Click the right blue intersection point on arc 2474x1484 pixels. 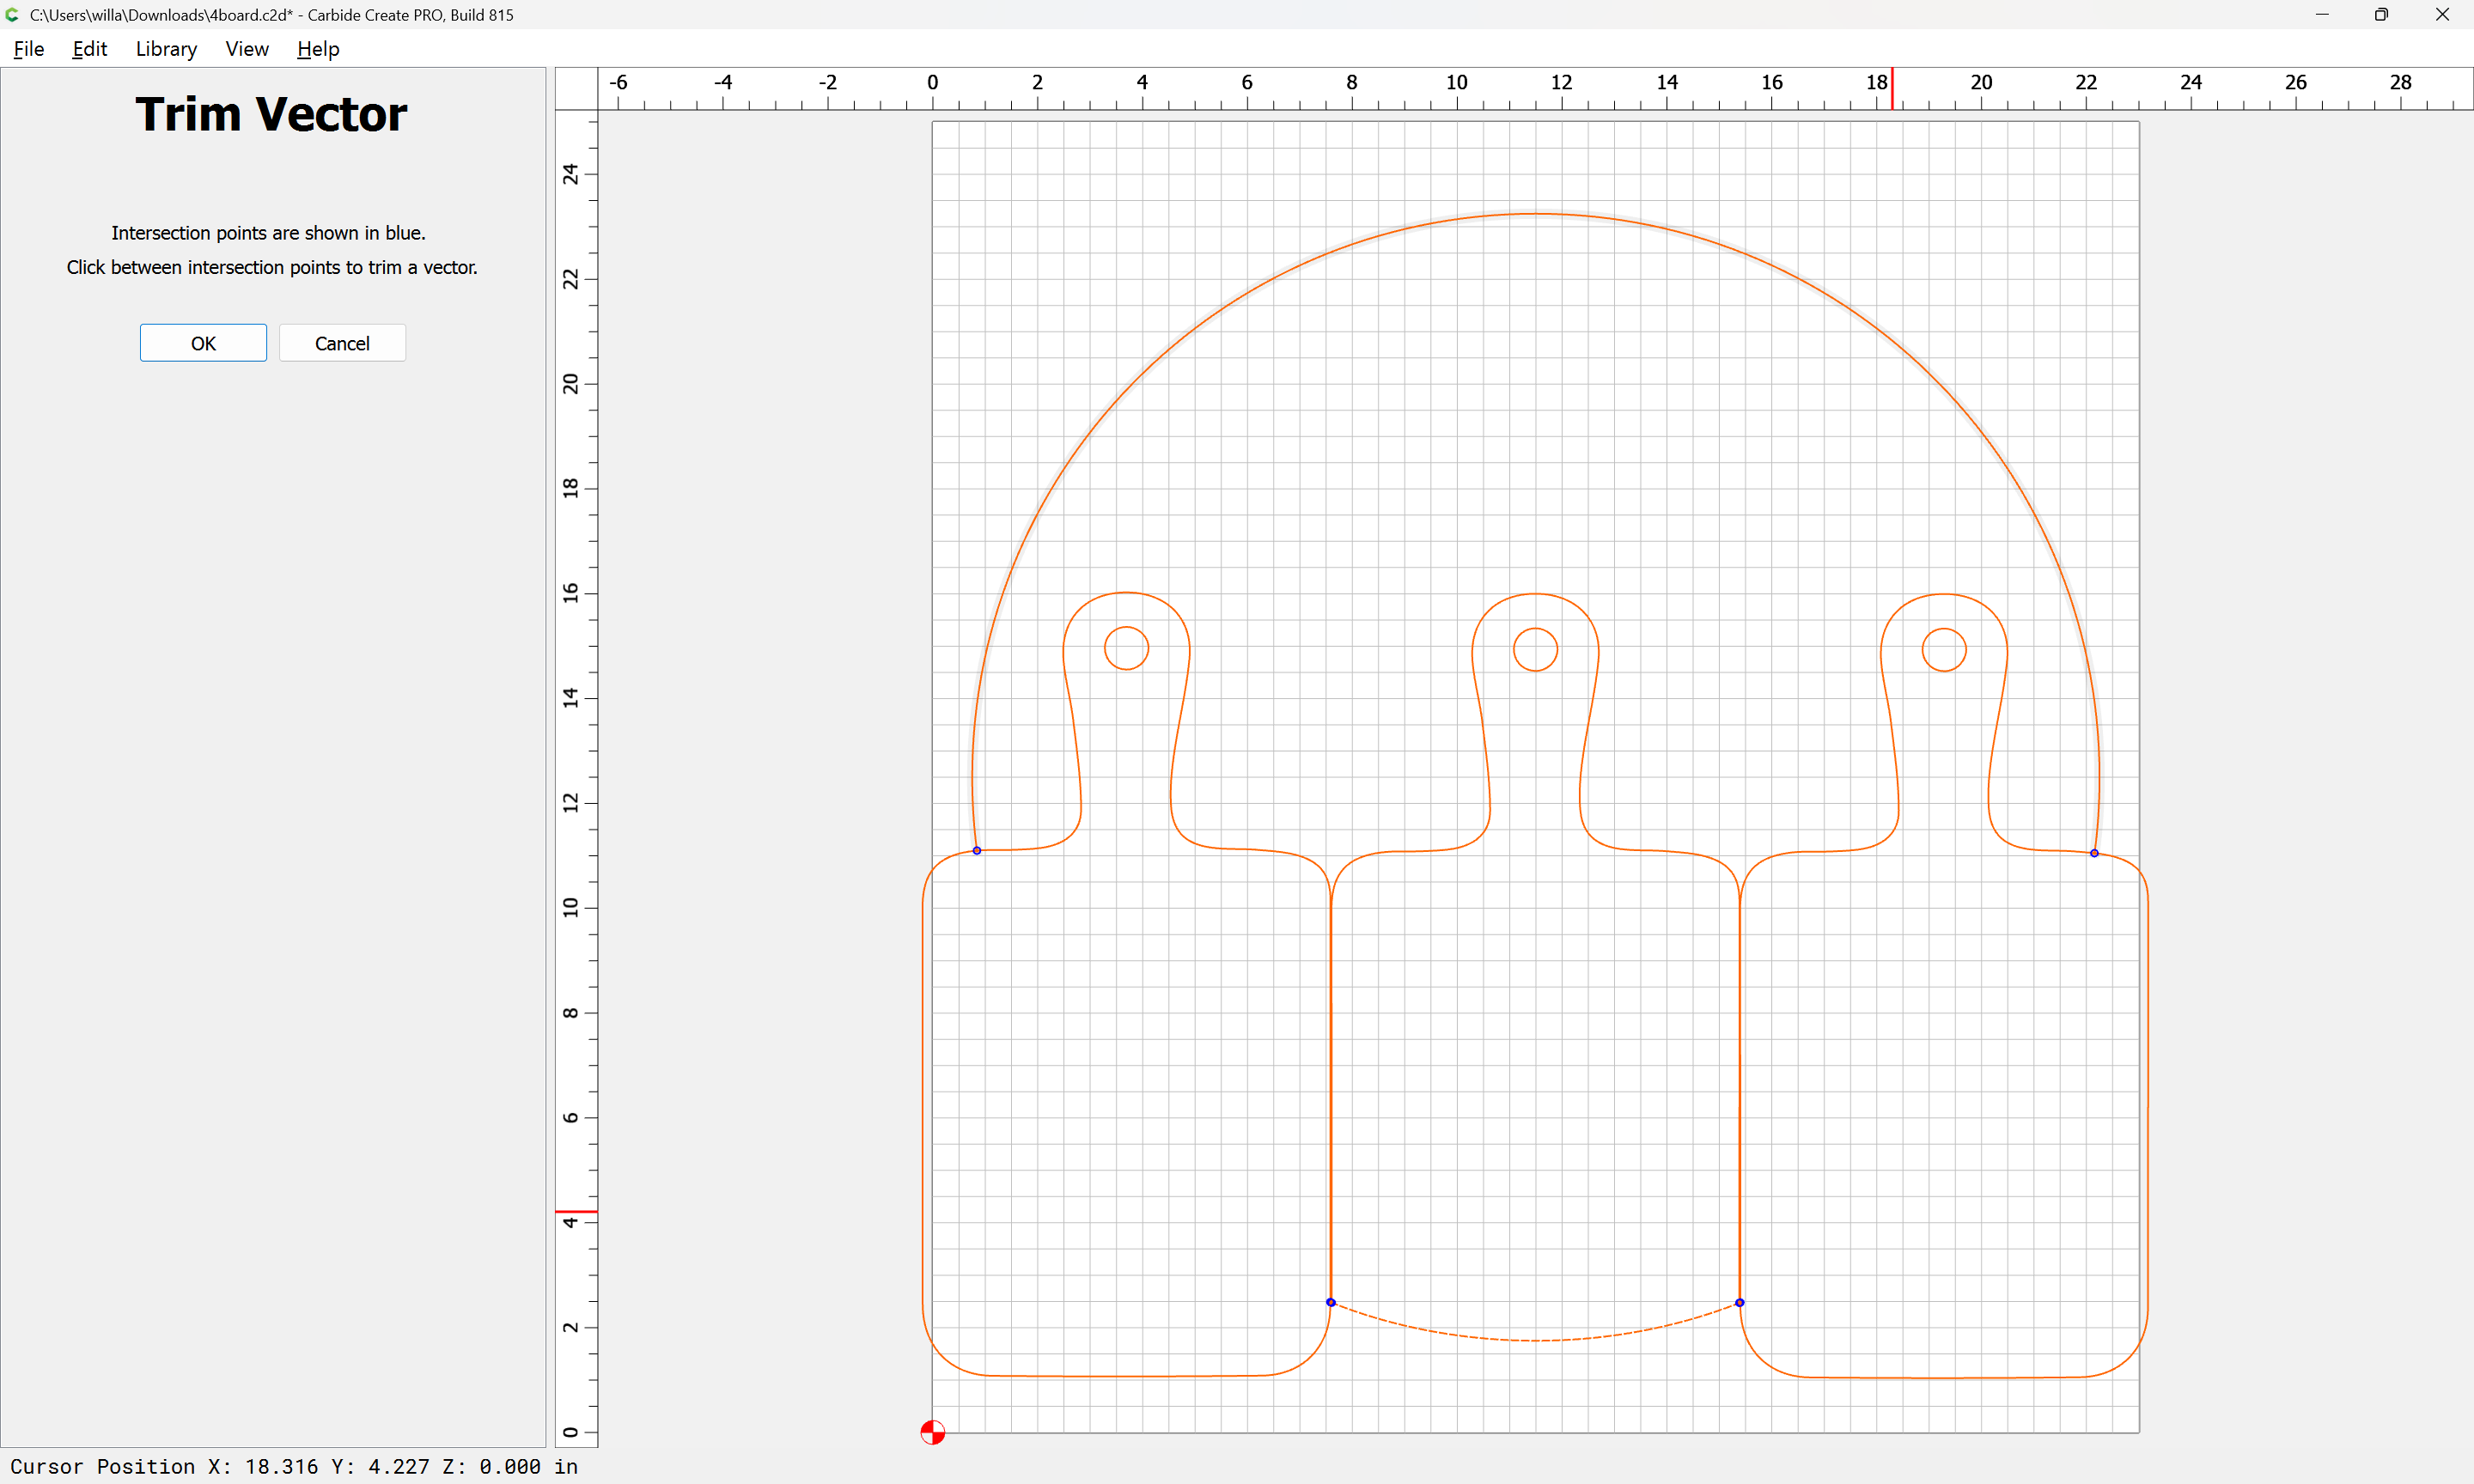[x=2094, y=853]
